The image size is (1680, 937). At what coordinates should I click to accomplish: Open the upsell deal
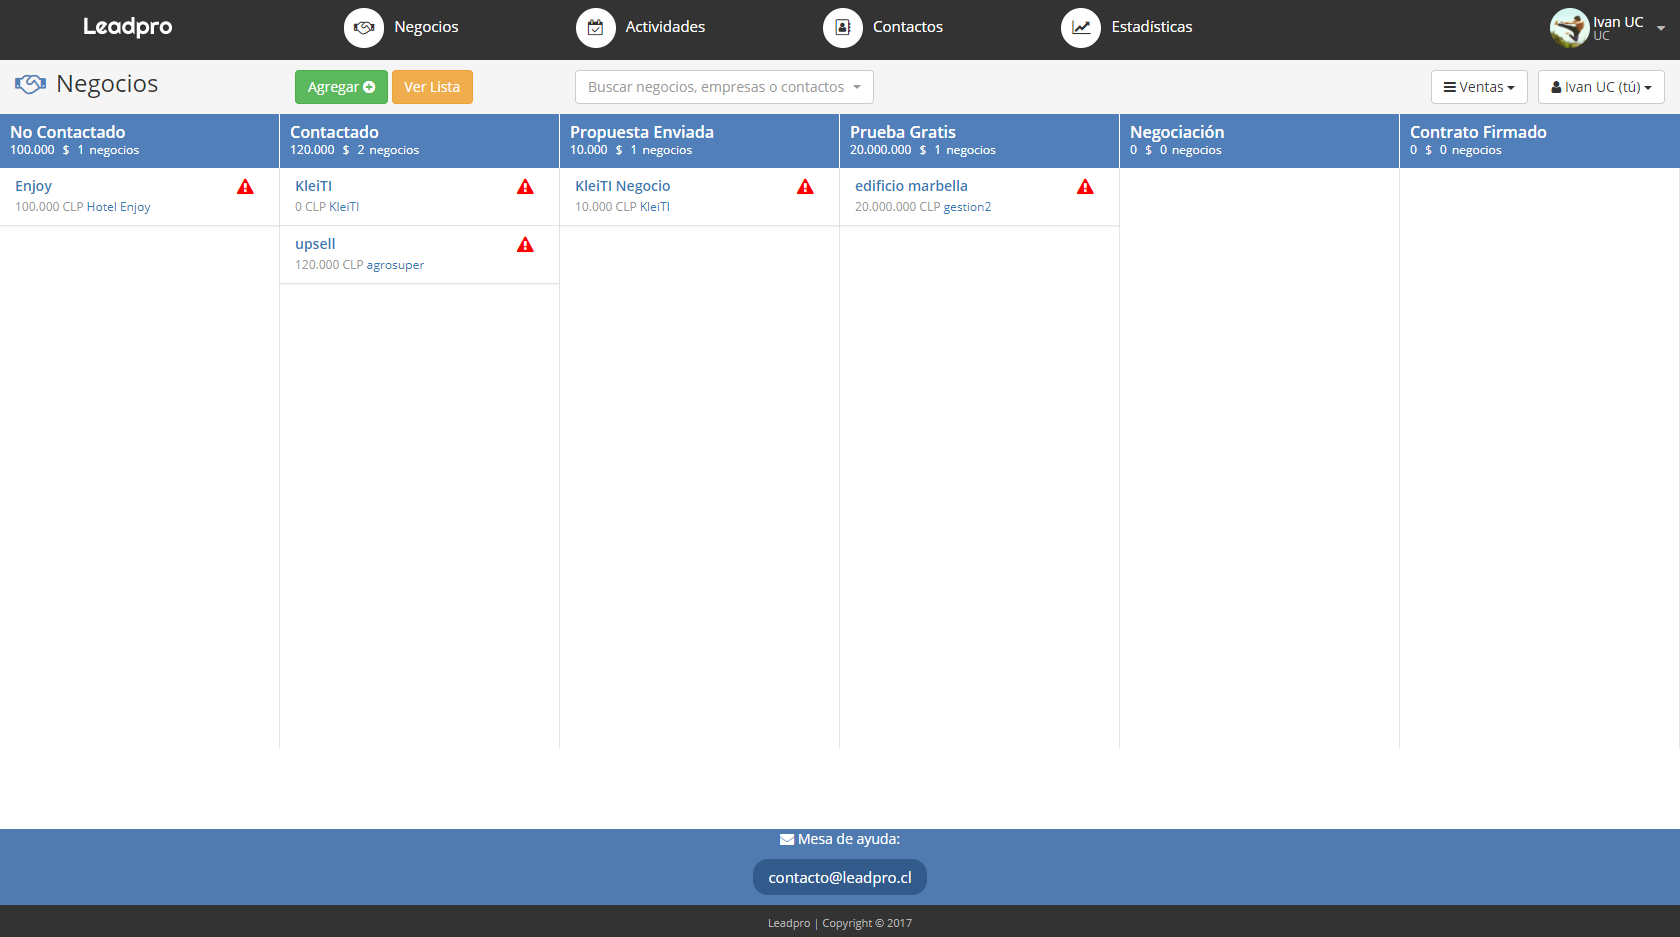tap(315, 244)
